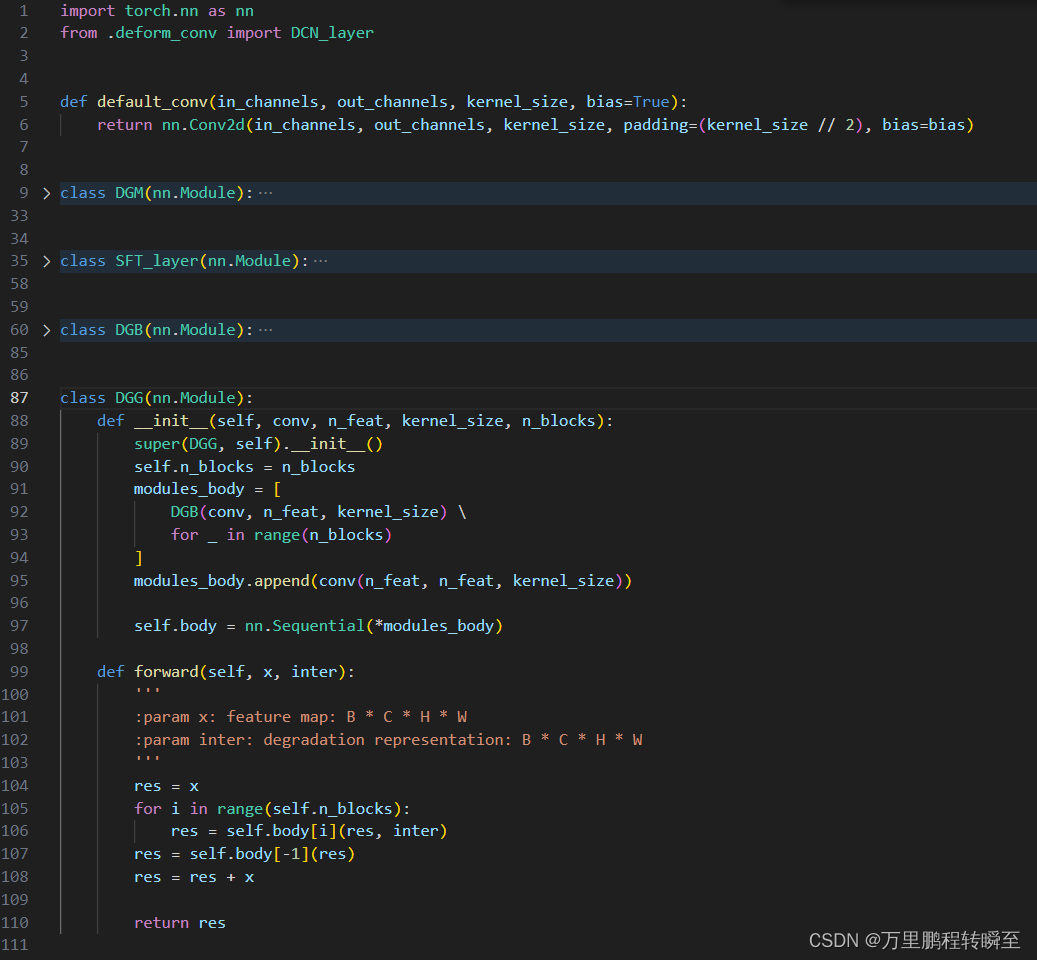The height and width of the screenshot is (960, 1037).
Task: Click '__init__' method name on line 88
Action: pyautogui.click(x=171, y=421)
